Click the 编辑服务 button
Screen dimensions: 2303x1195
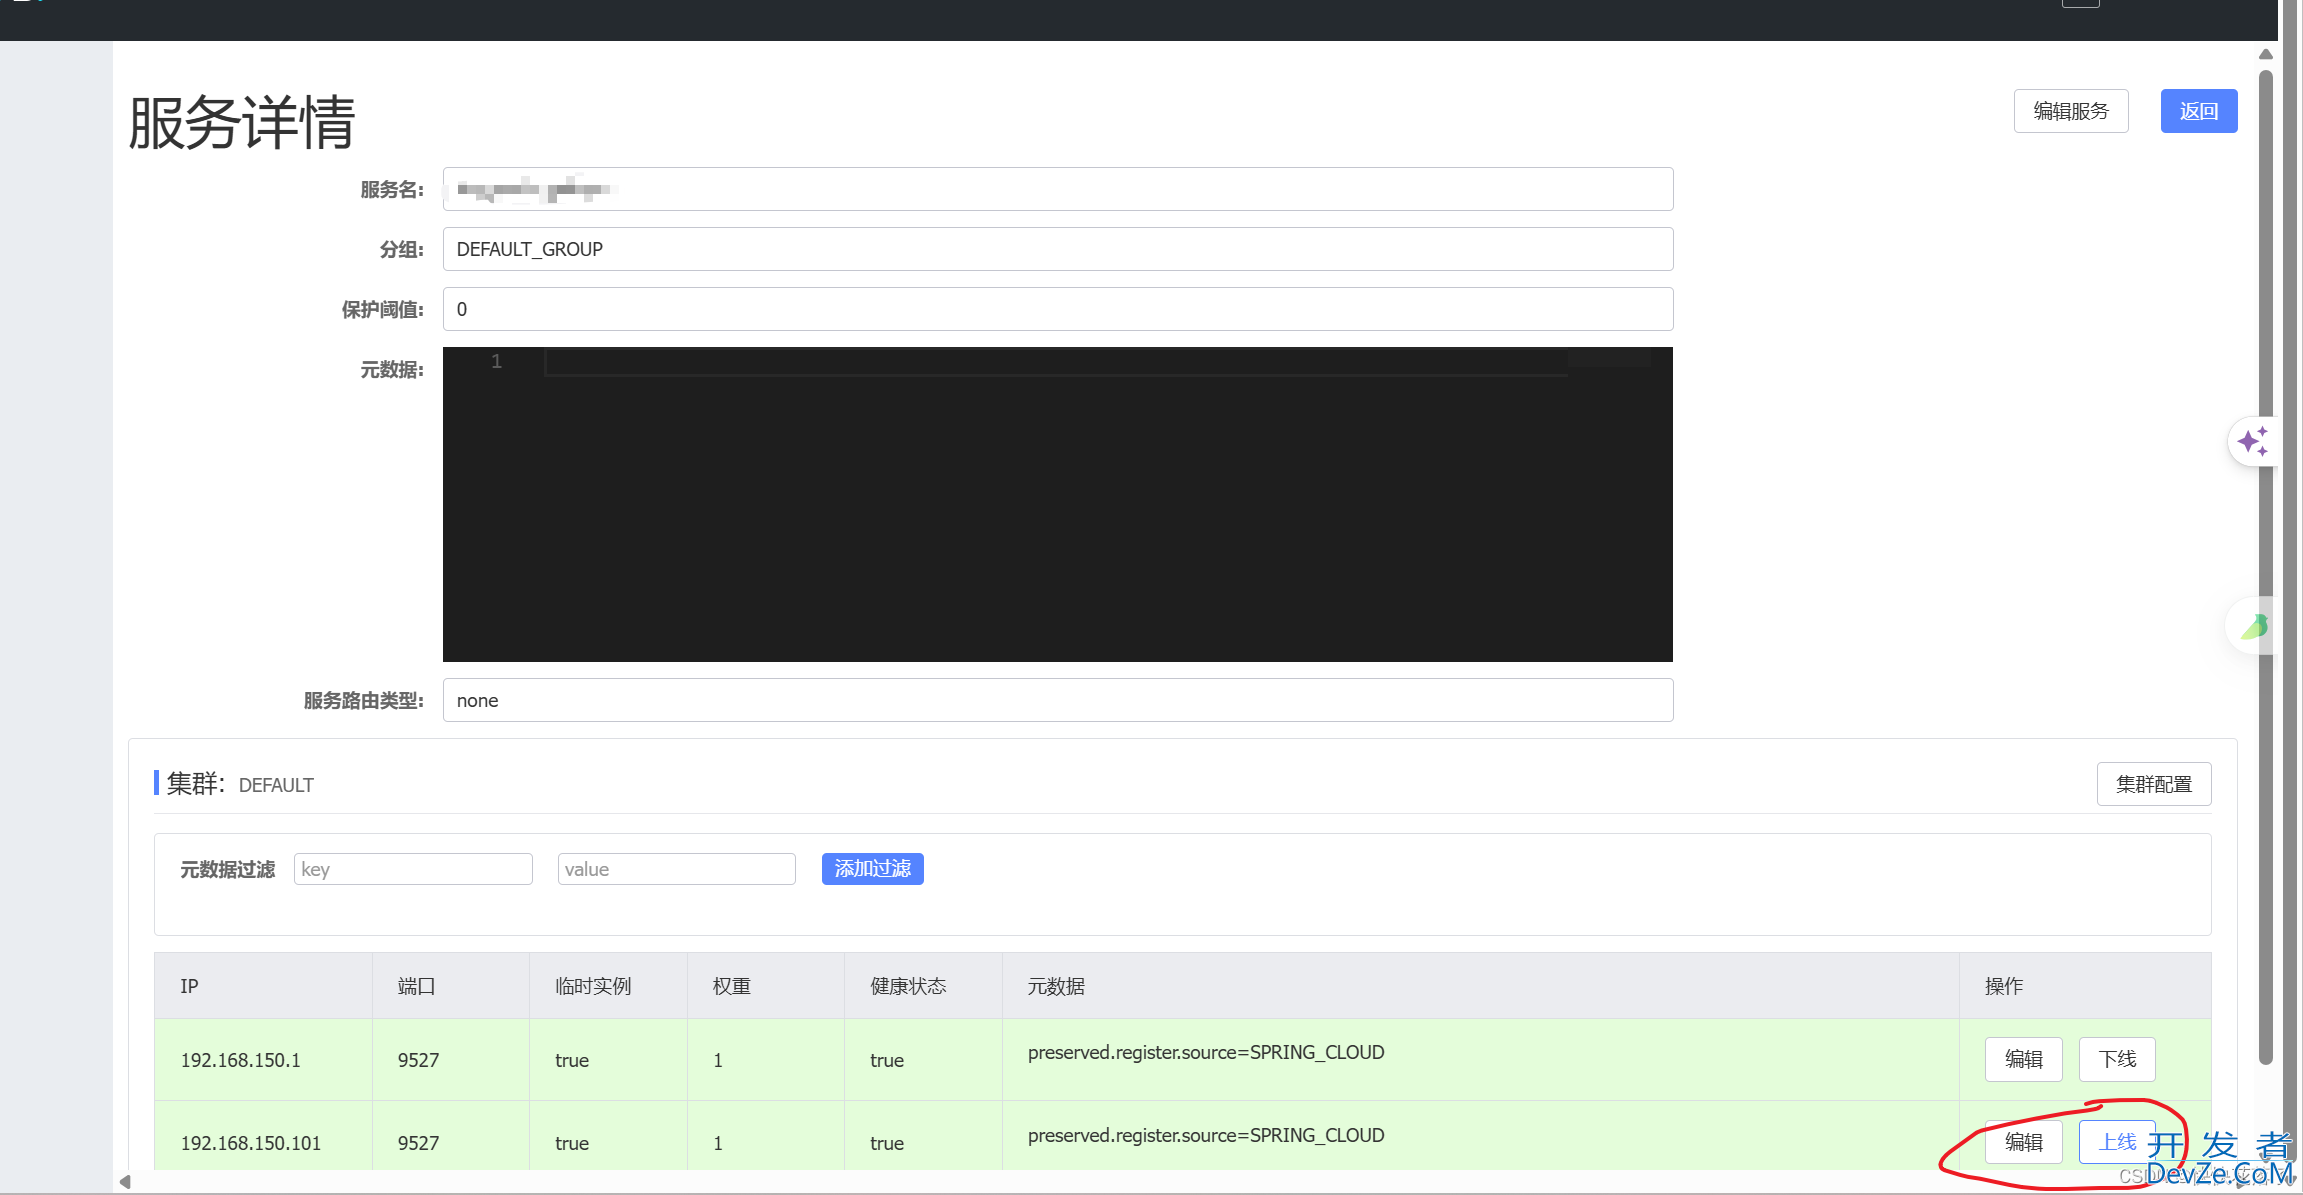pos(2070,111)
